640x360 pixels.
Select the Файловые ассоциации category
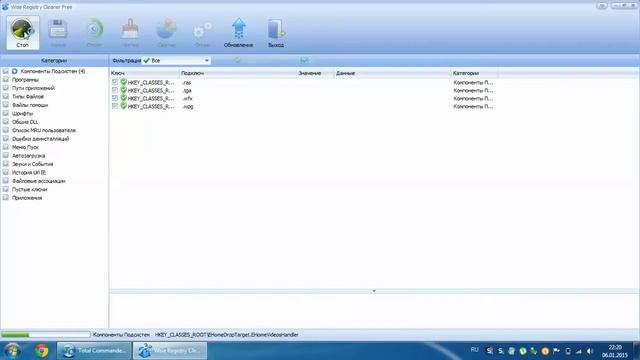[39, 181]
